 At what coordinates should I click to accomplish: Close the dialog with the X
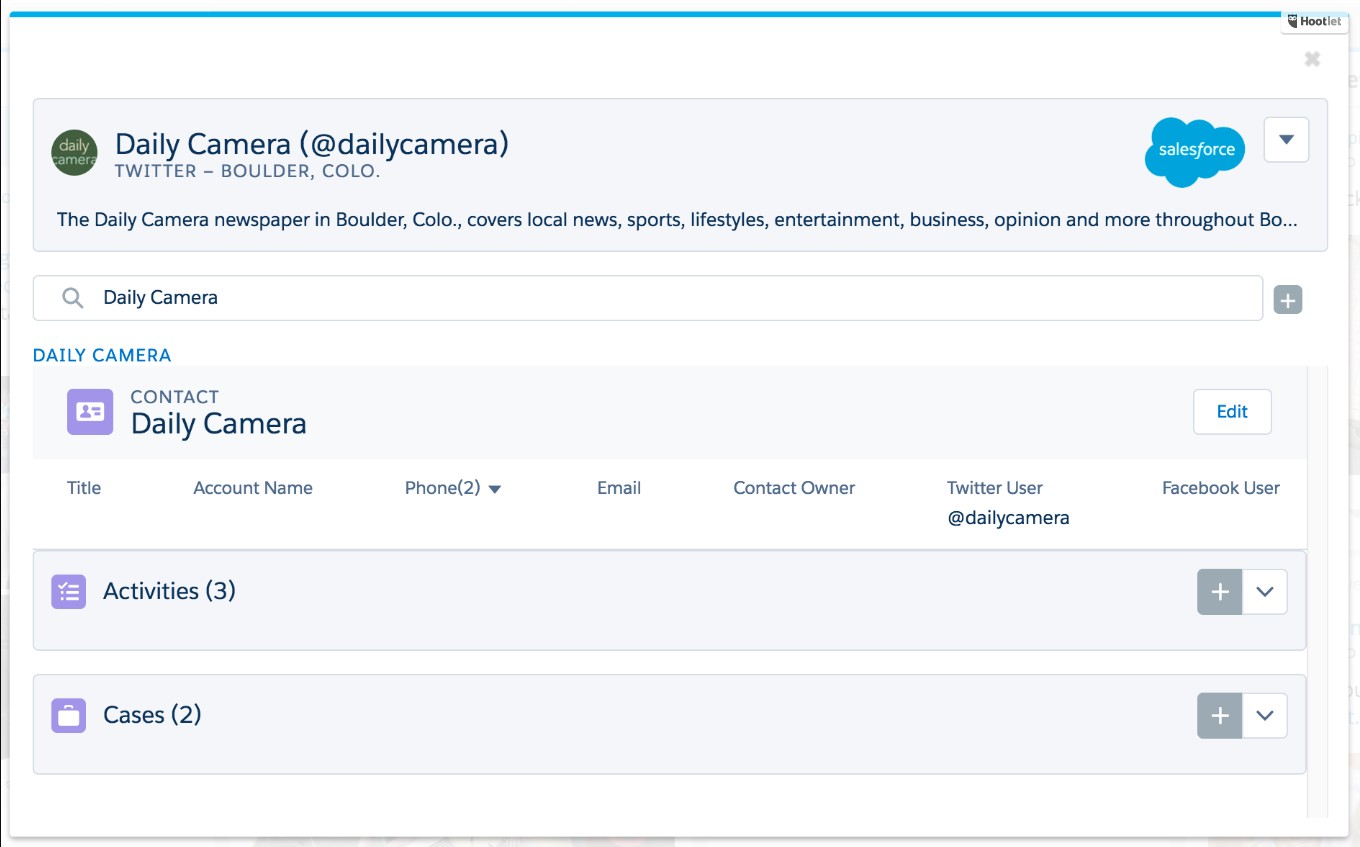[x=1313, y=59]
